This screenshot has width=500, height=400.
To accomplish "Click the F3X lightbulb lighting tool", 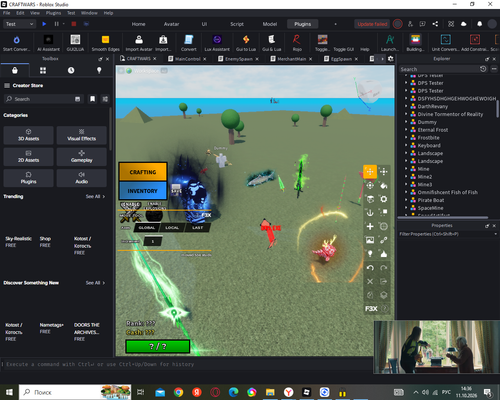I will [x=370, y=254].
